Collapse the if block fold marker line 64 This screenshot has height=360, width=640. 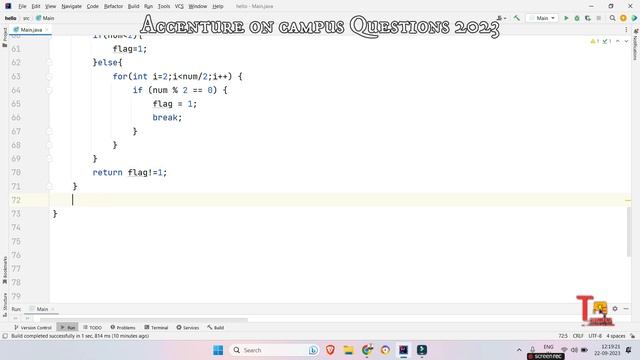pyautogui.click(x=49, y=90)
